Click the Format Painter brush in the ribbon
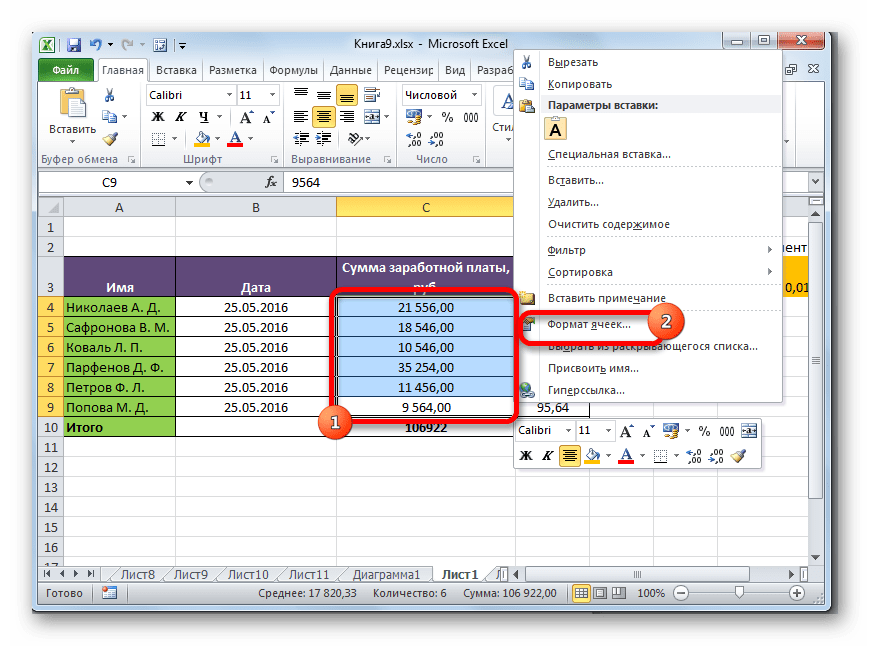 click(110, 139)
